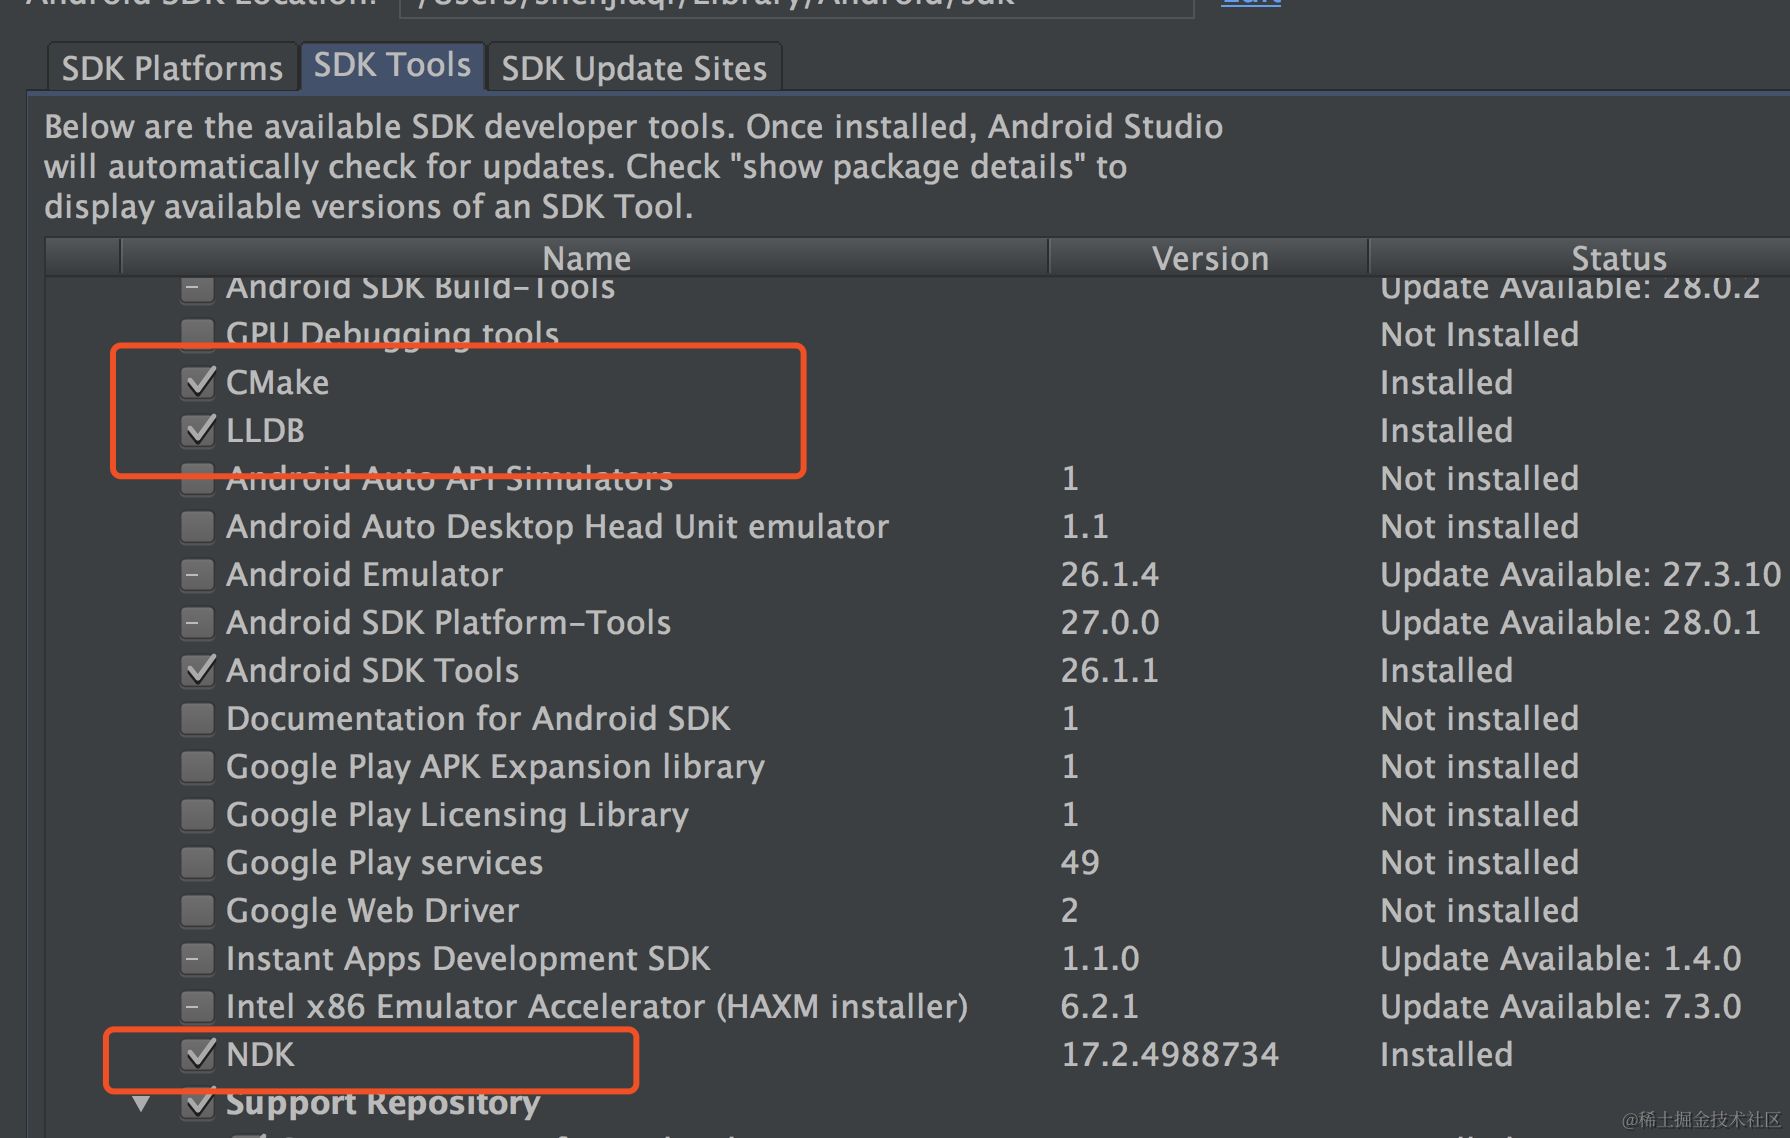This screenshot has width=1790, height=1138.
Task: Click HAXM installer version 6.2.1
Action: 1099,1006
